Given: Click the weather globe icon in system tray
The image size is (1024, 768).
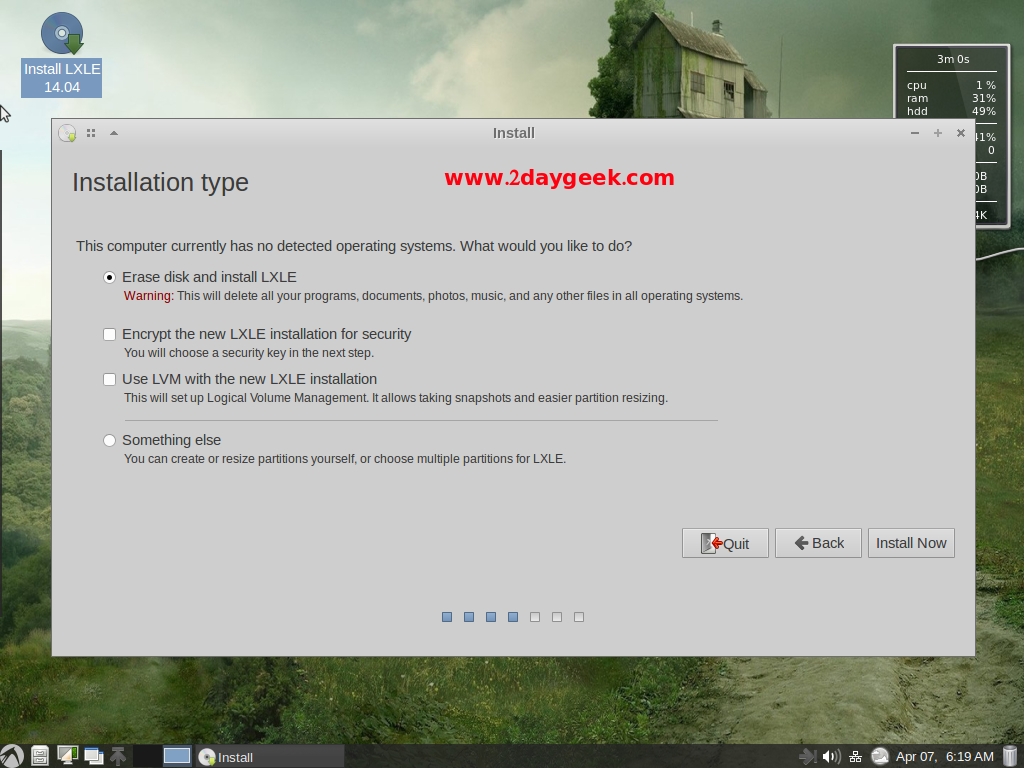Looking at the screenshot, I should coord(880,756).
